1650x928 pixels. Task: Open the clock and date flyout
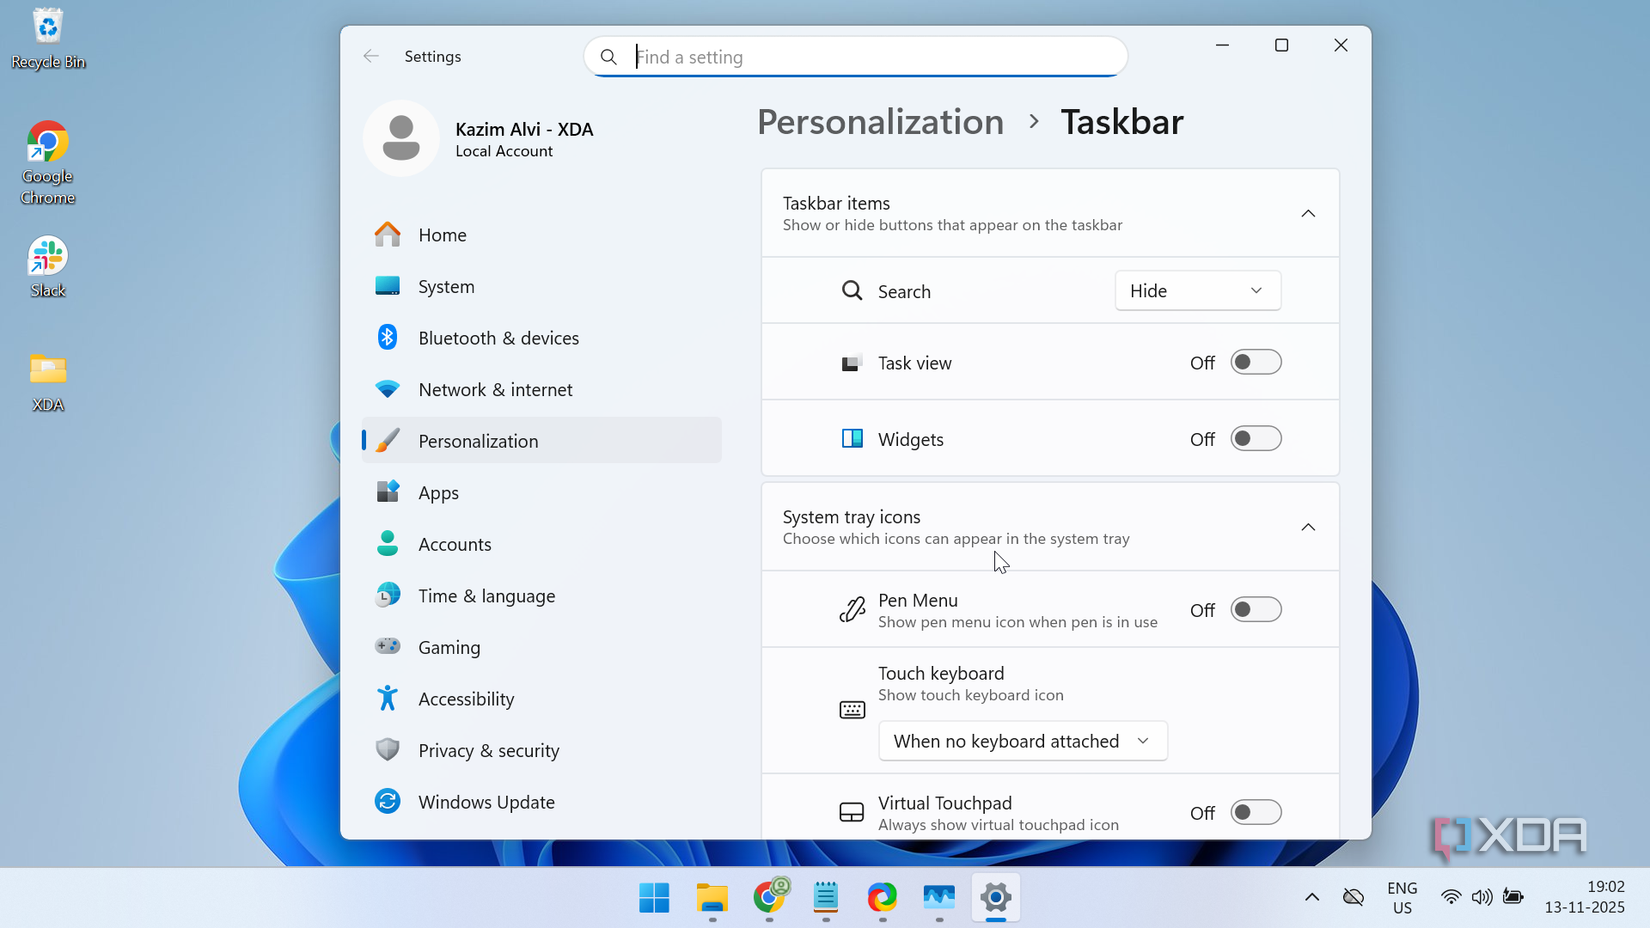(x=1585, y=898)
